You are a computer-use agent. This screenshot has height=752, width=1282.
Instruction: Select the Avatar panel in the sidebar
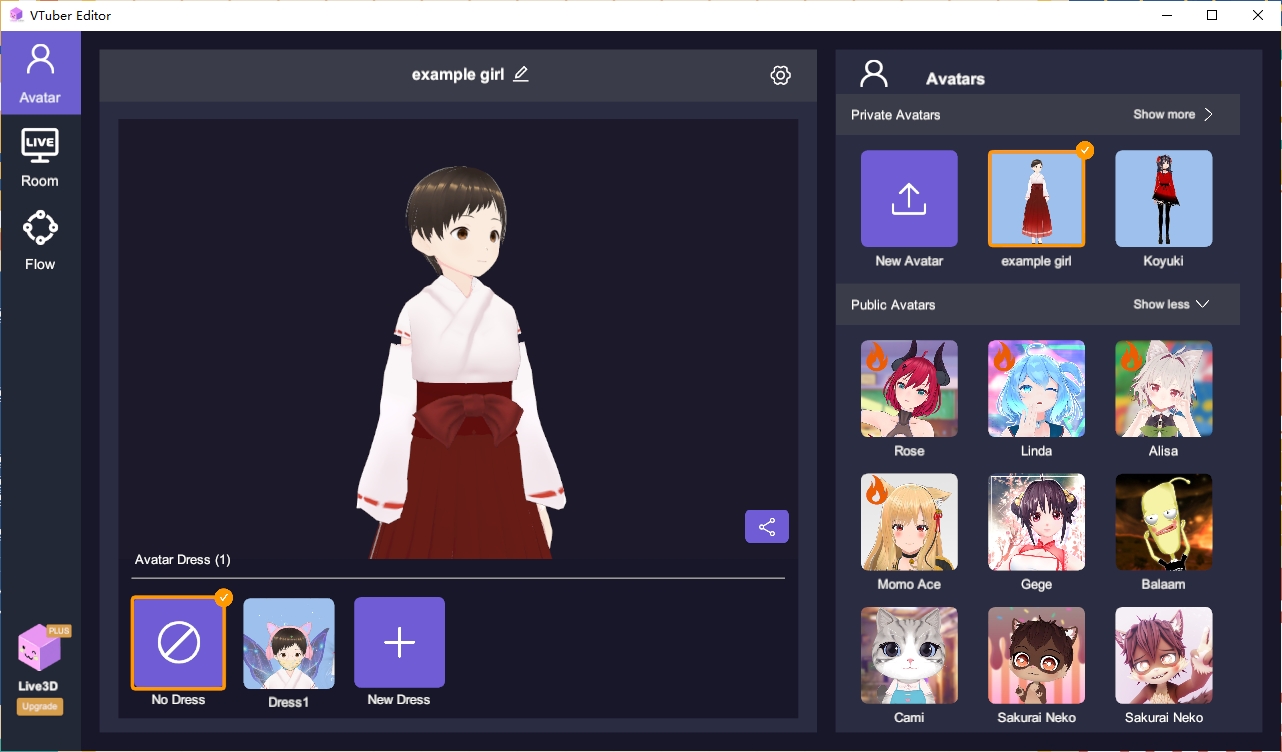click(40, 72)
